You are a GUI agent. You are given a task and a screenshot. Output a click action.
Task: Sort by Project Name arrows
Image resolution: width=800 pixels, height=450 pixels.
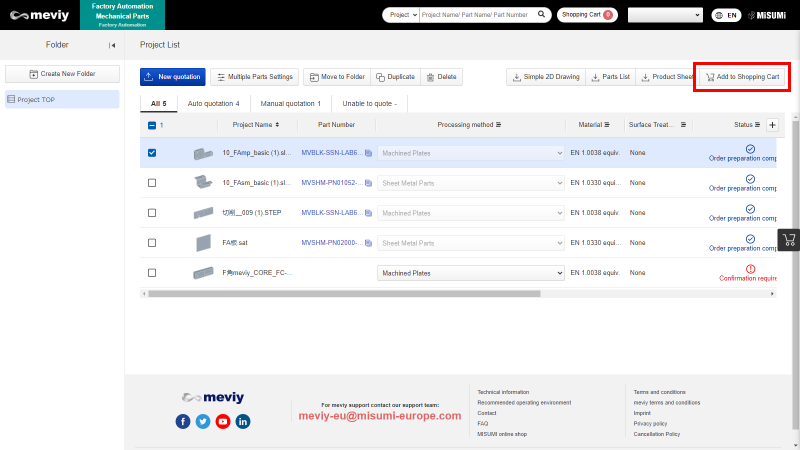click(x=277, y=124)
